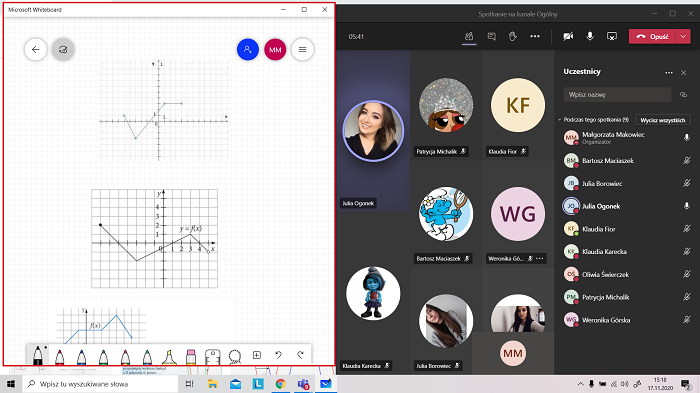Click muted mic icon for Klaudia Karecka row
Image resolution: width=700 pixels, height=393 pixels.
click(x=687, y=251)
